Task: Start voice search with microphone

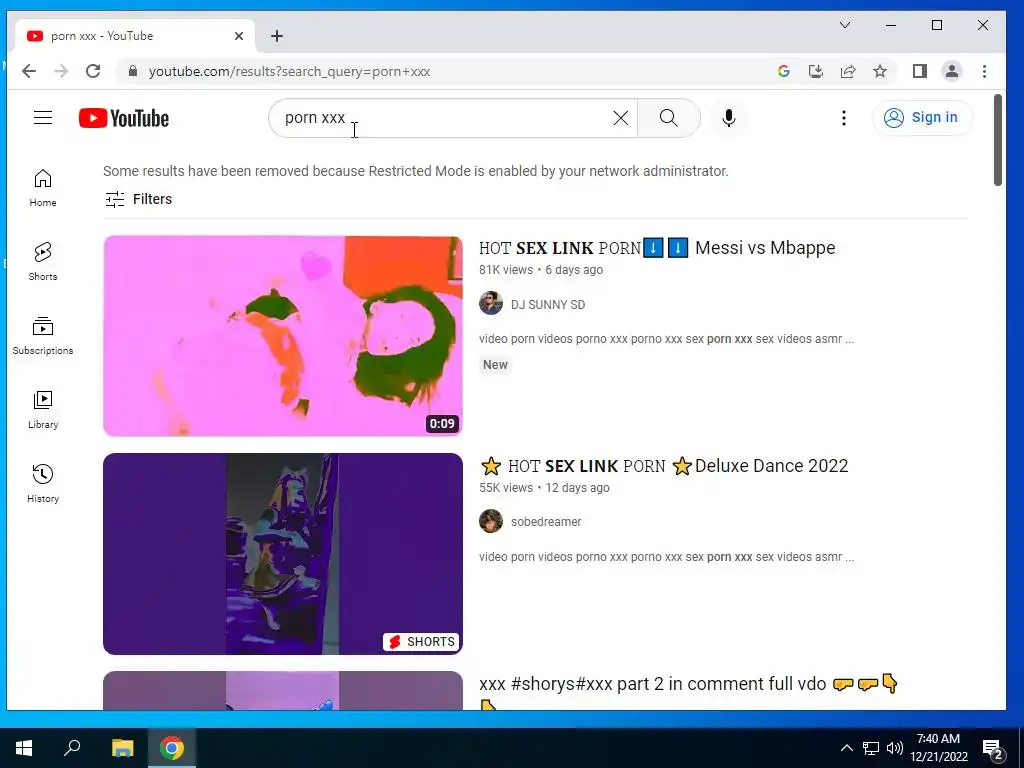Action: 729,118
